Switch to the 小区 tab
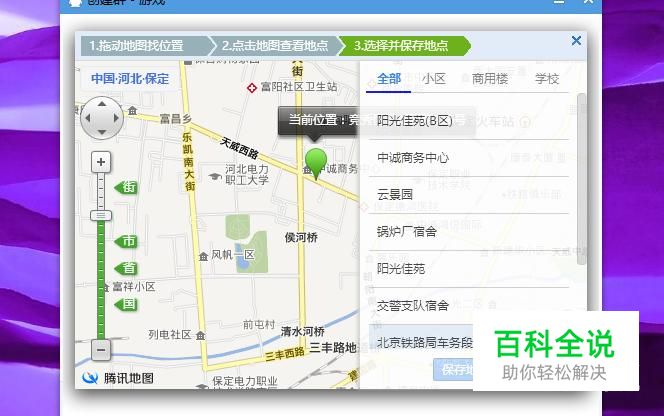 coord(434,79)
